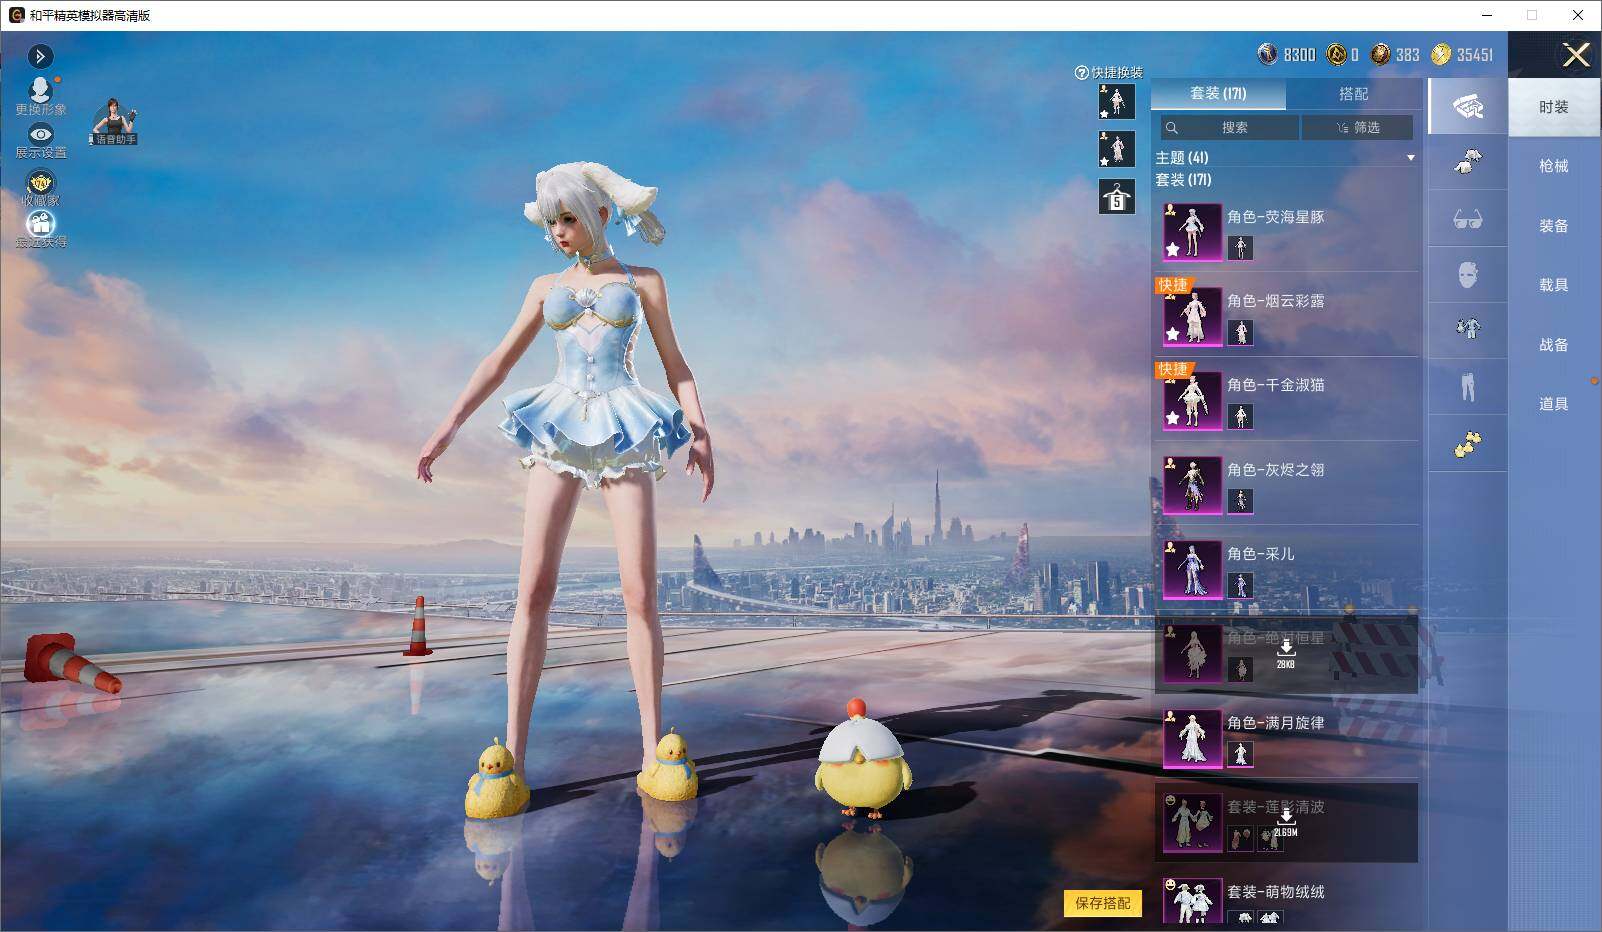The width and height of the screenshot is (1602, 932).
Task: Click the gold coin balance 35451
Action: pos(1462,55)
